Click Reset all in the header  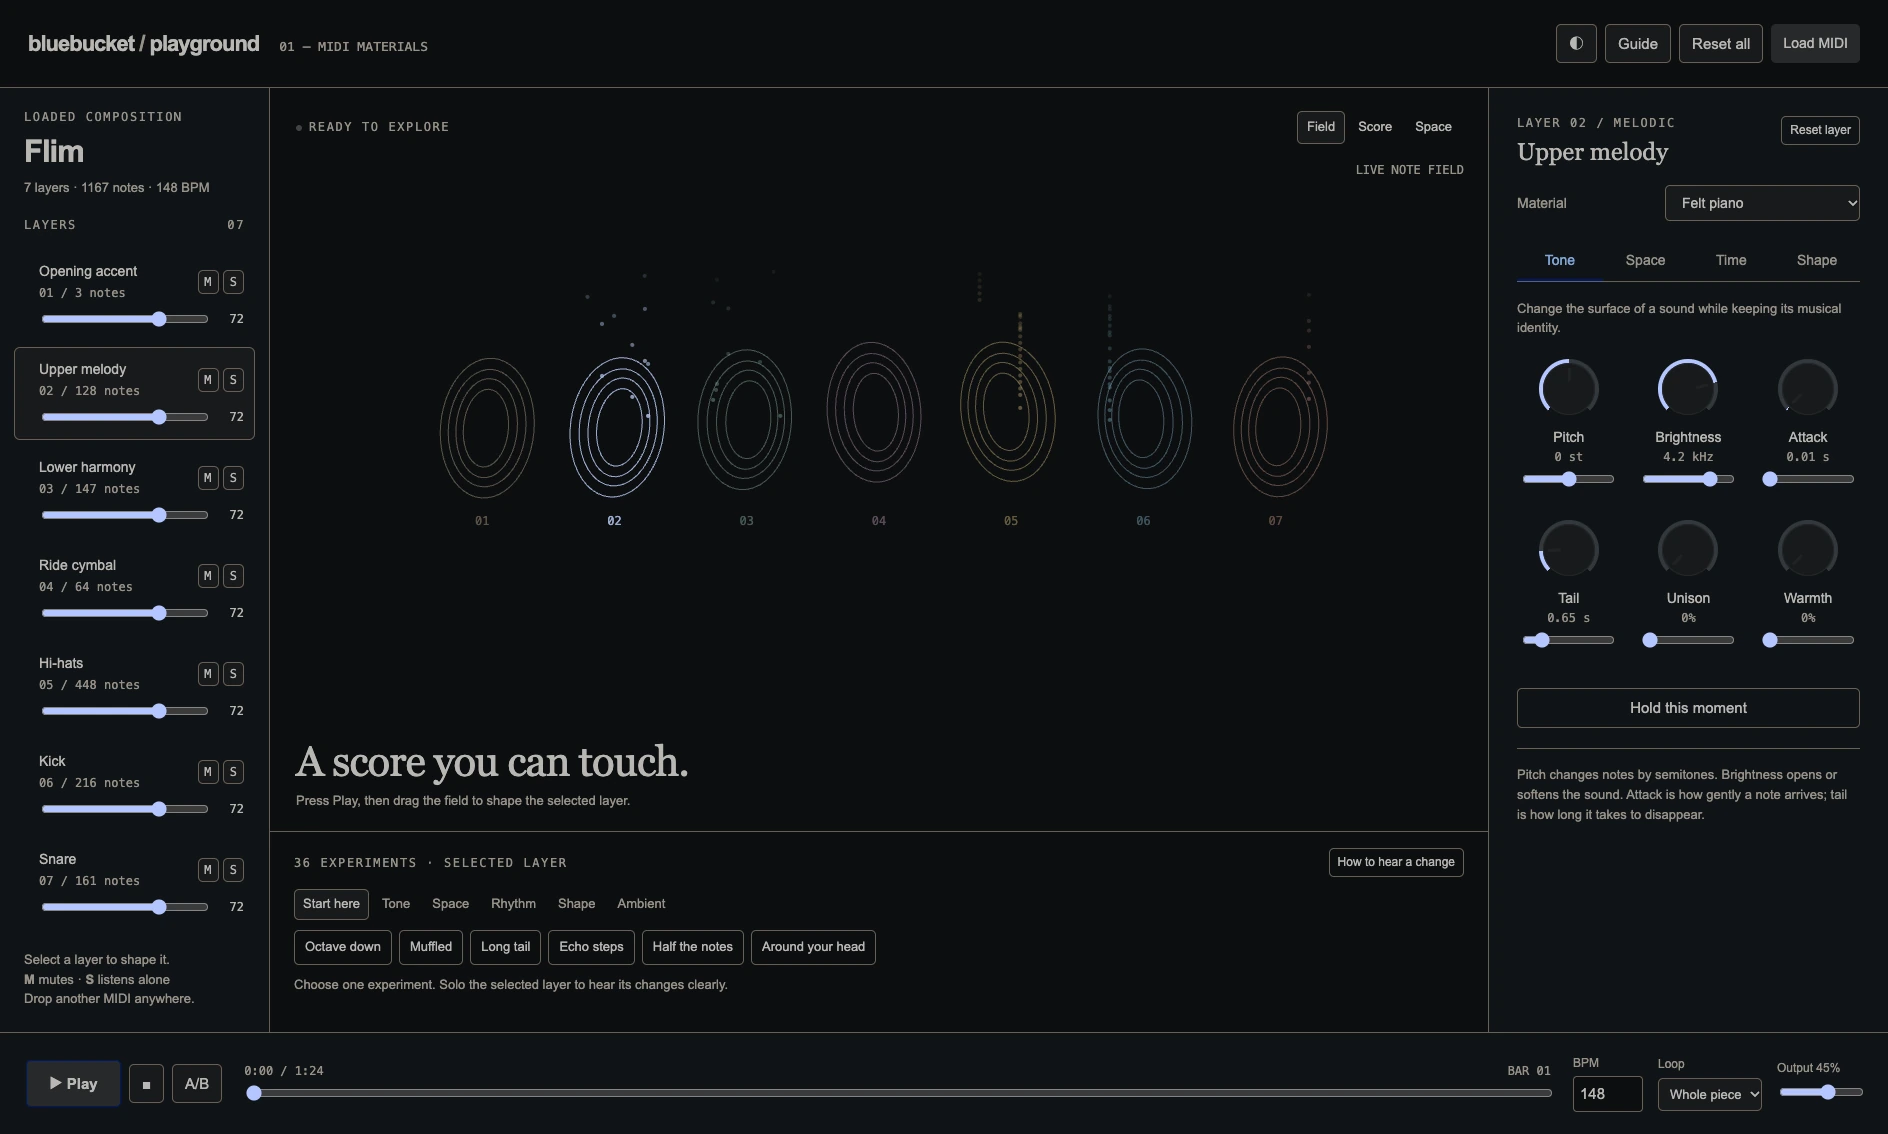1720,44
